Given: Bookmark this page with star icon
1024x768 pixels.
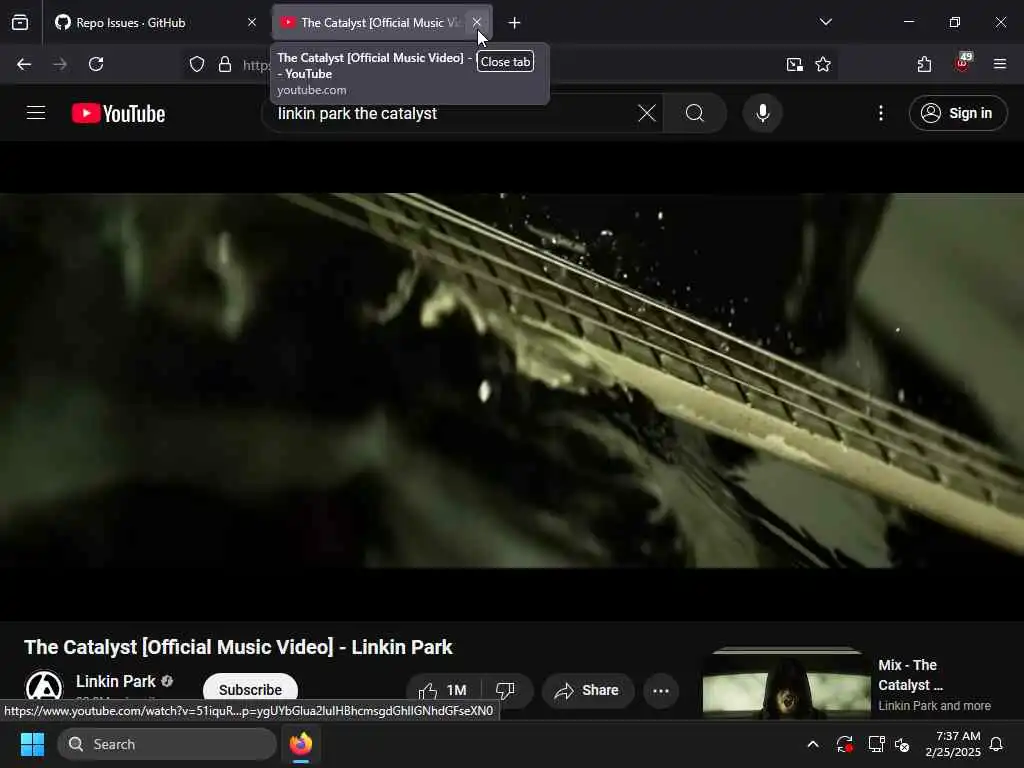Looking at the screenshot, I should click(823, 64).
